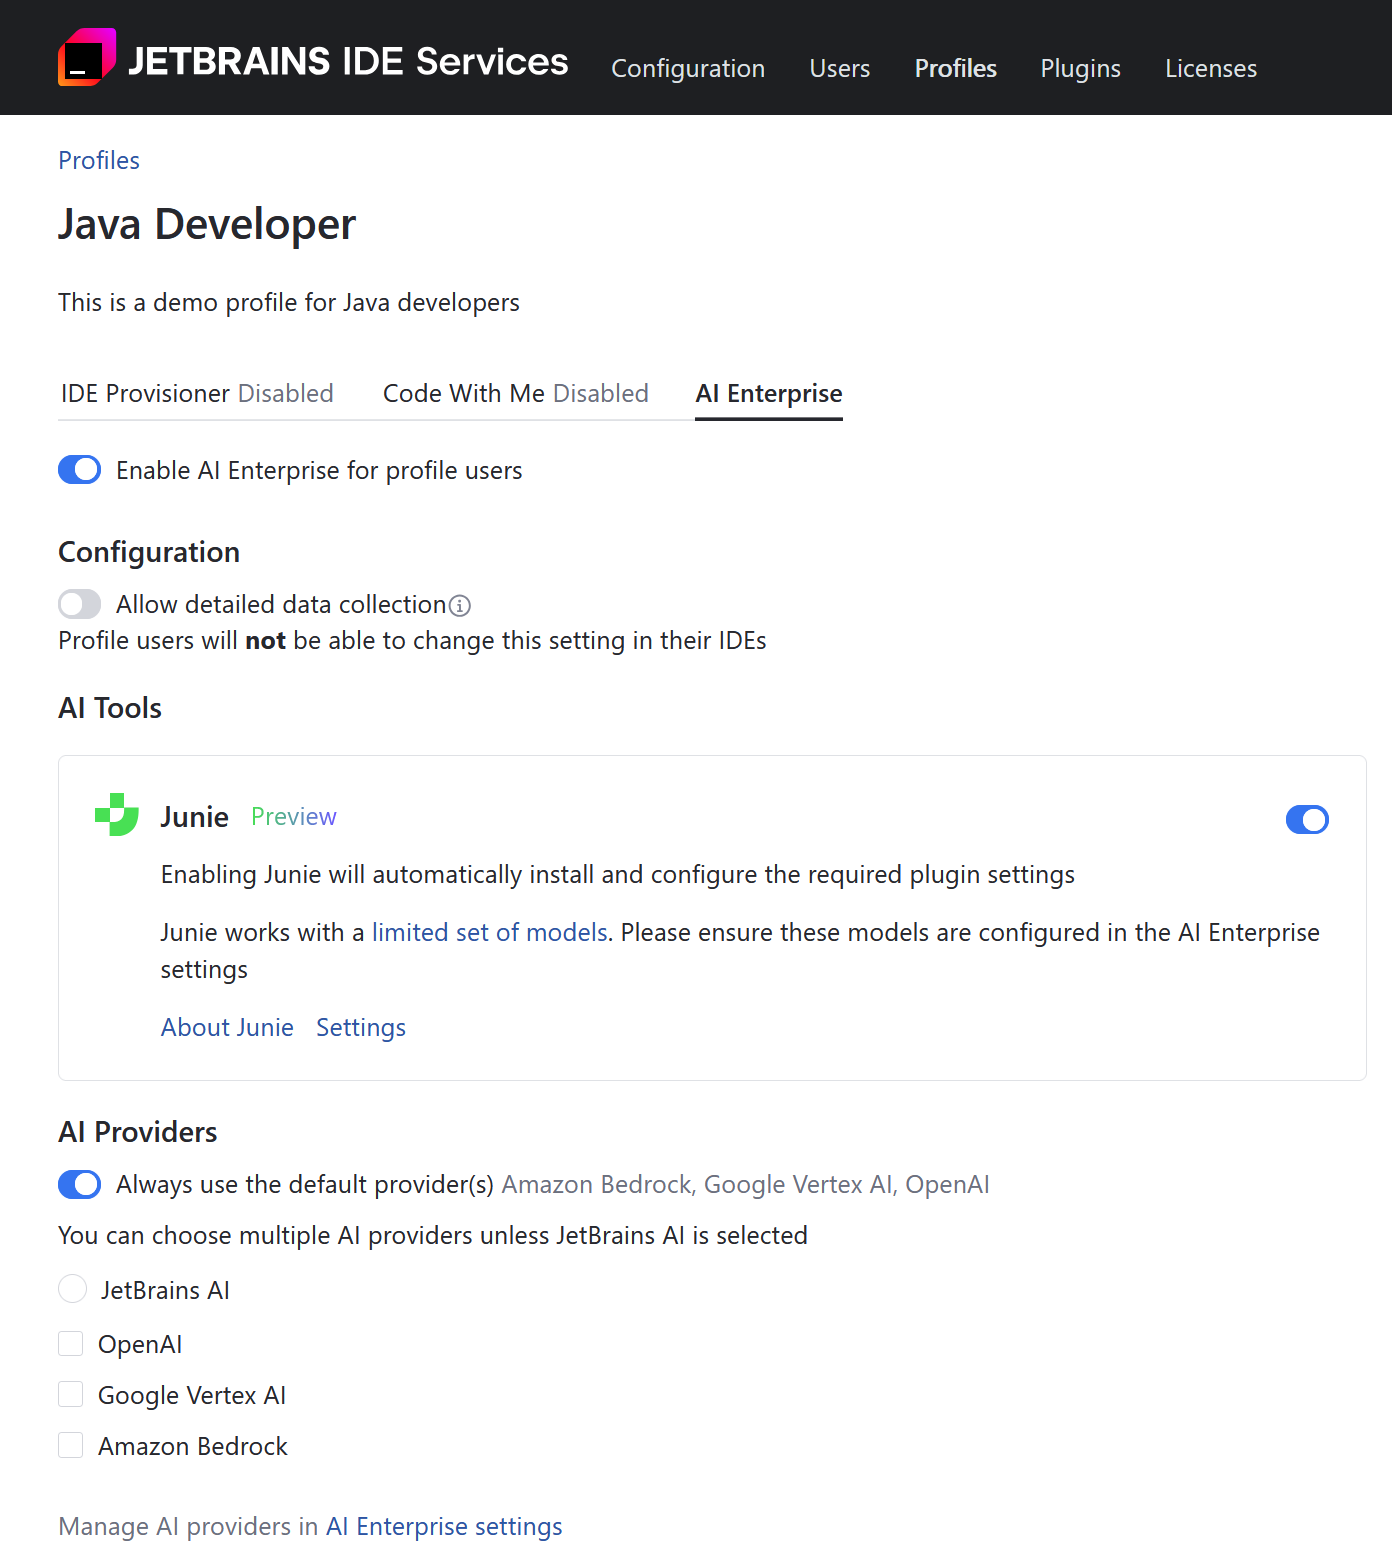Click the profile description text
This screenshot has height=1560, width=1392.
point(289,302)
